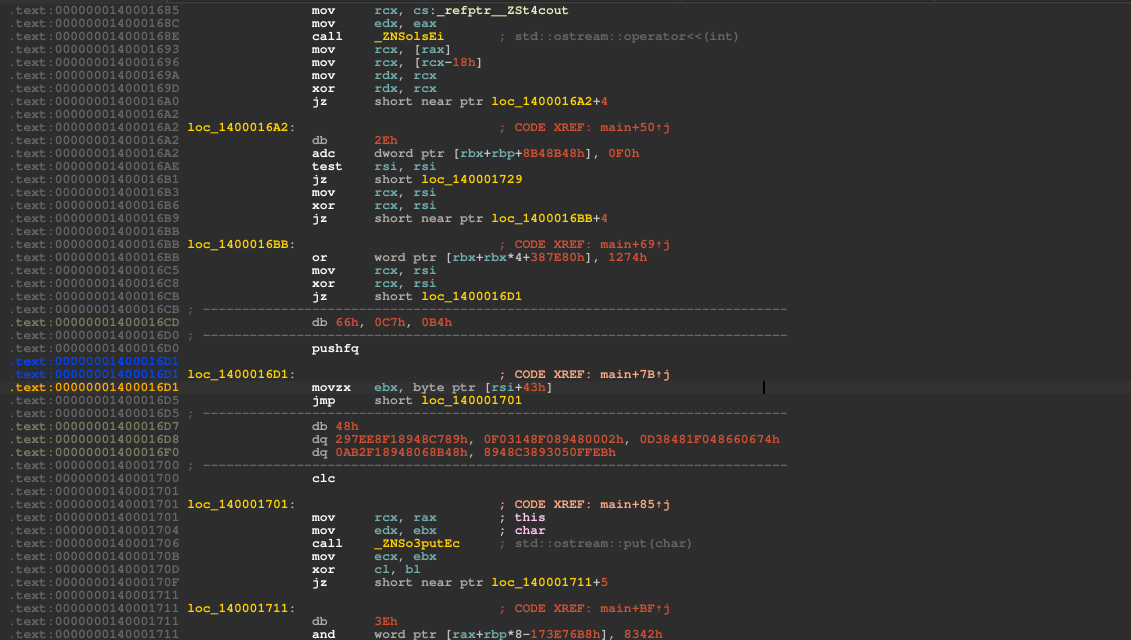Follow jz operand loc_1400016D1
Image resolution: width=1131 pixels, height=640 pixels.
pyautogui.click(x=472, y=297)
